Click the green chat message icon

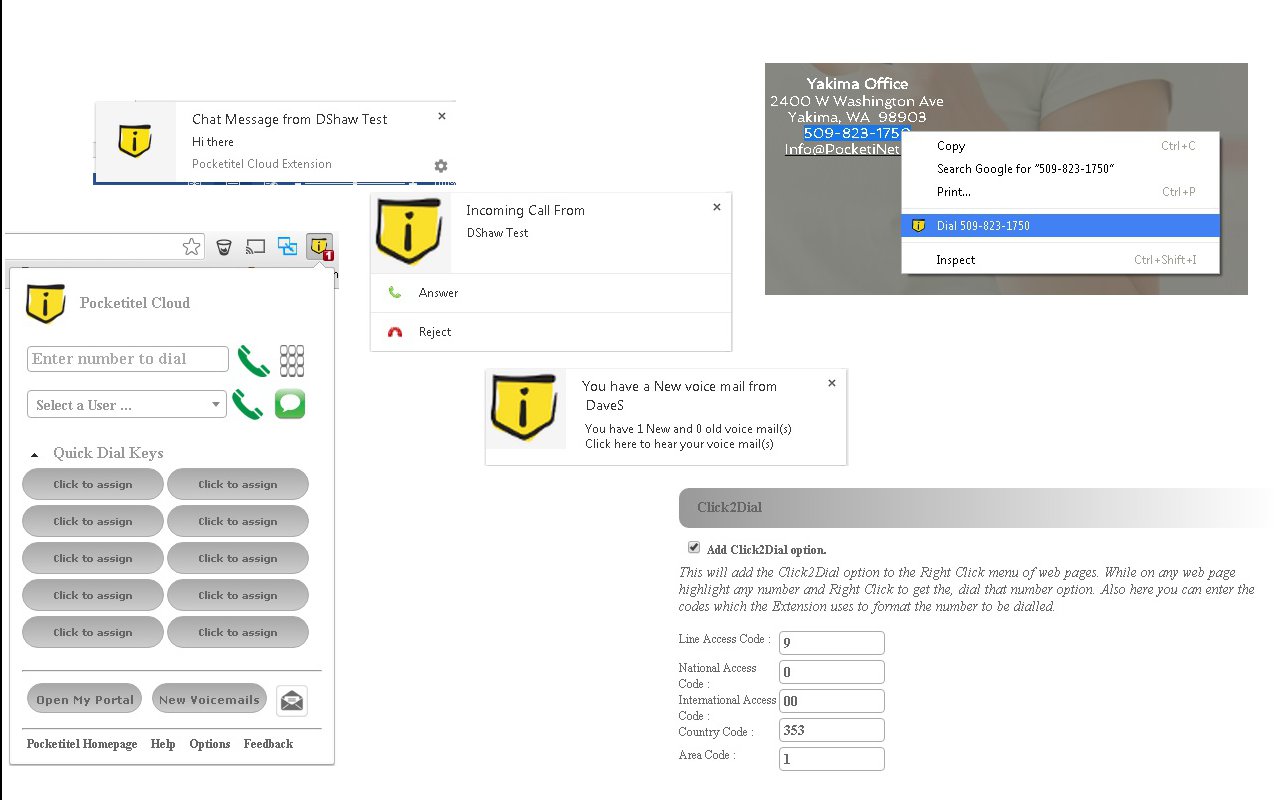290,404
